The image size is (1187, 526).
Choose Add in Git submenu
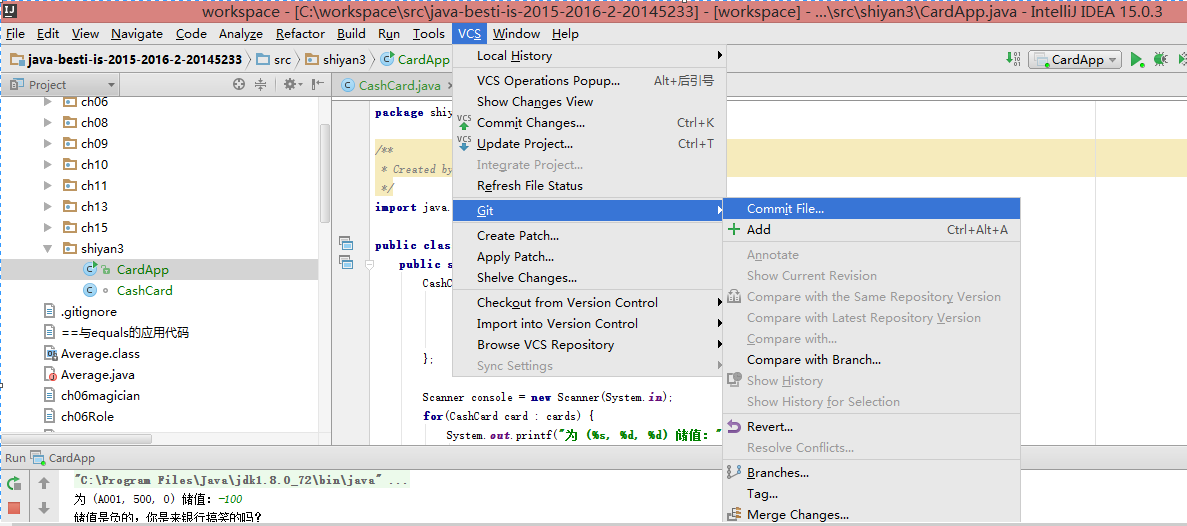tap(871, 229)
